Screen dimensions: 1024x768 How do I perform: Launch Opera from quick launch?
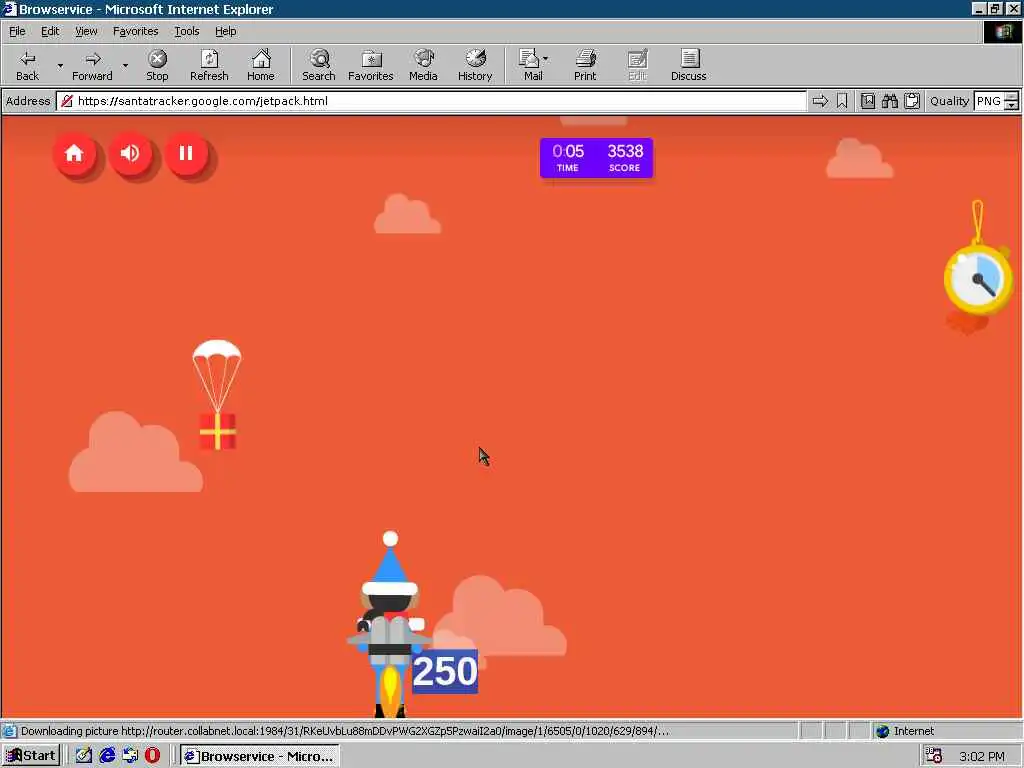coord(153,756)
